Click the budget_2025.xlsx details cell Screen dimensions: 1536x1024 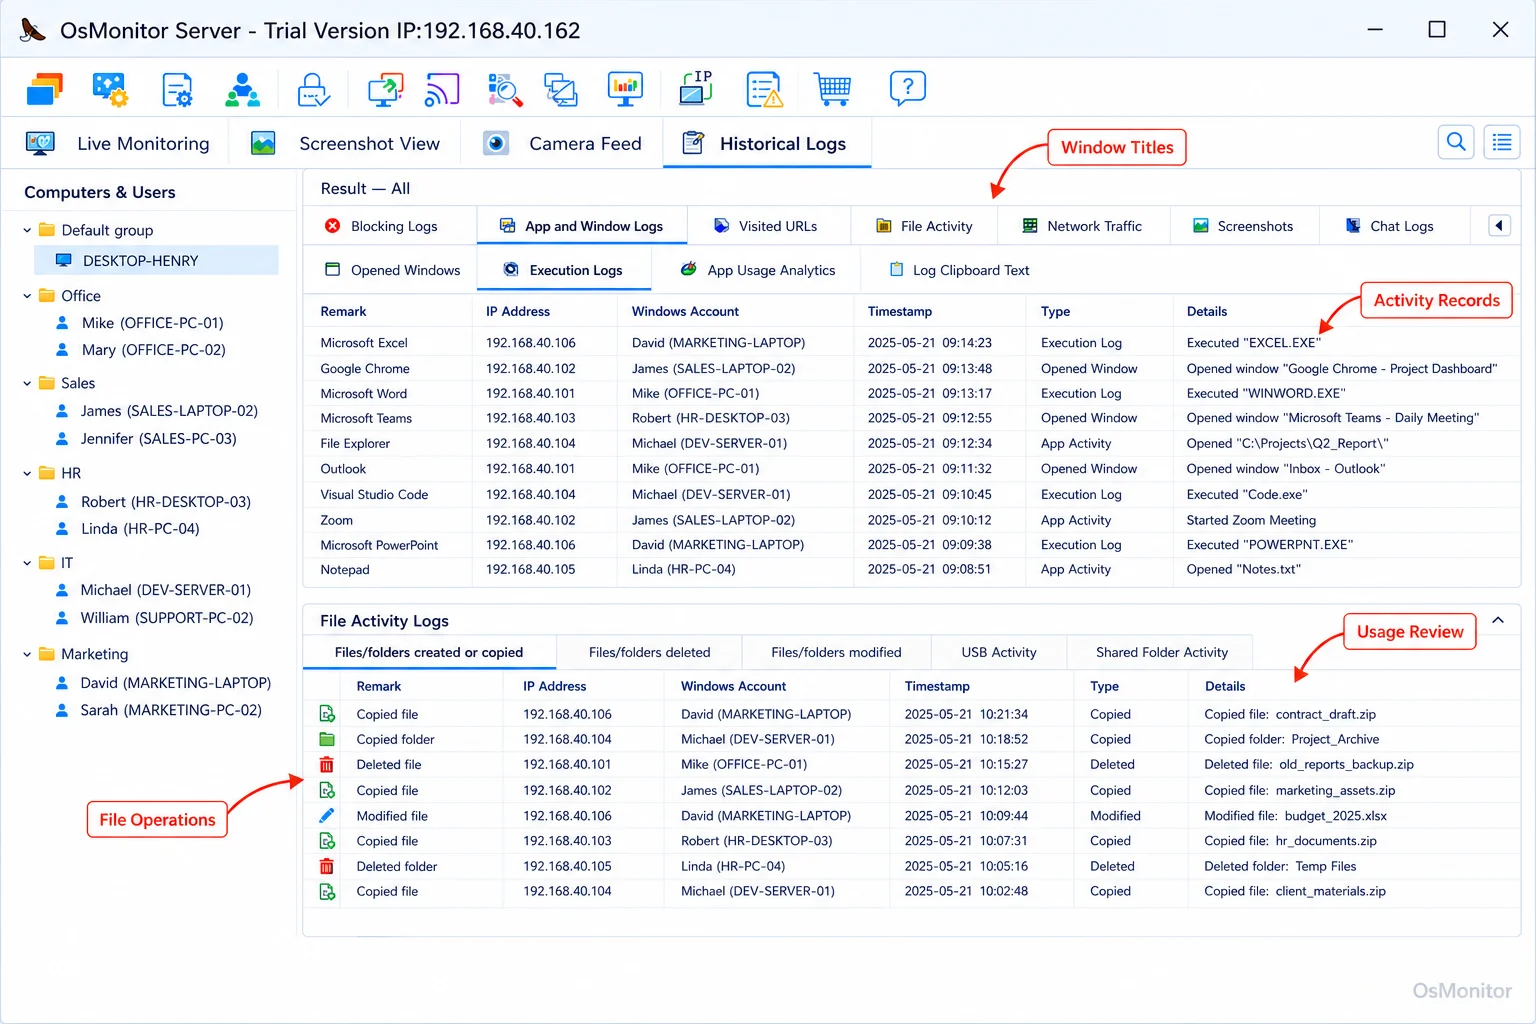[x=1295, y=816]
